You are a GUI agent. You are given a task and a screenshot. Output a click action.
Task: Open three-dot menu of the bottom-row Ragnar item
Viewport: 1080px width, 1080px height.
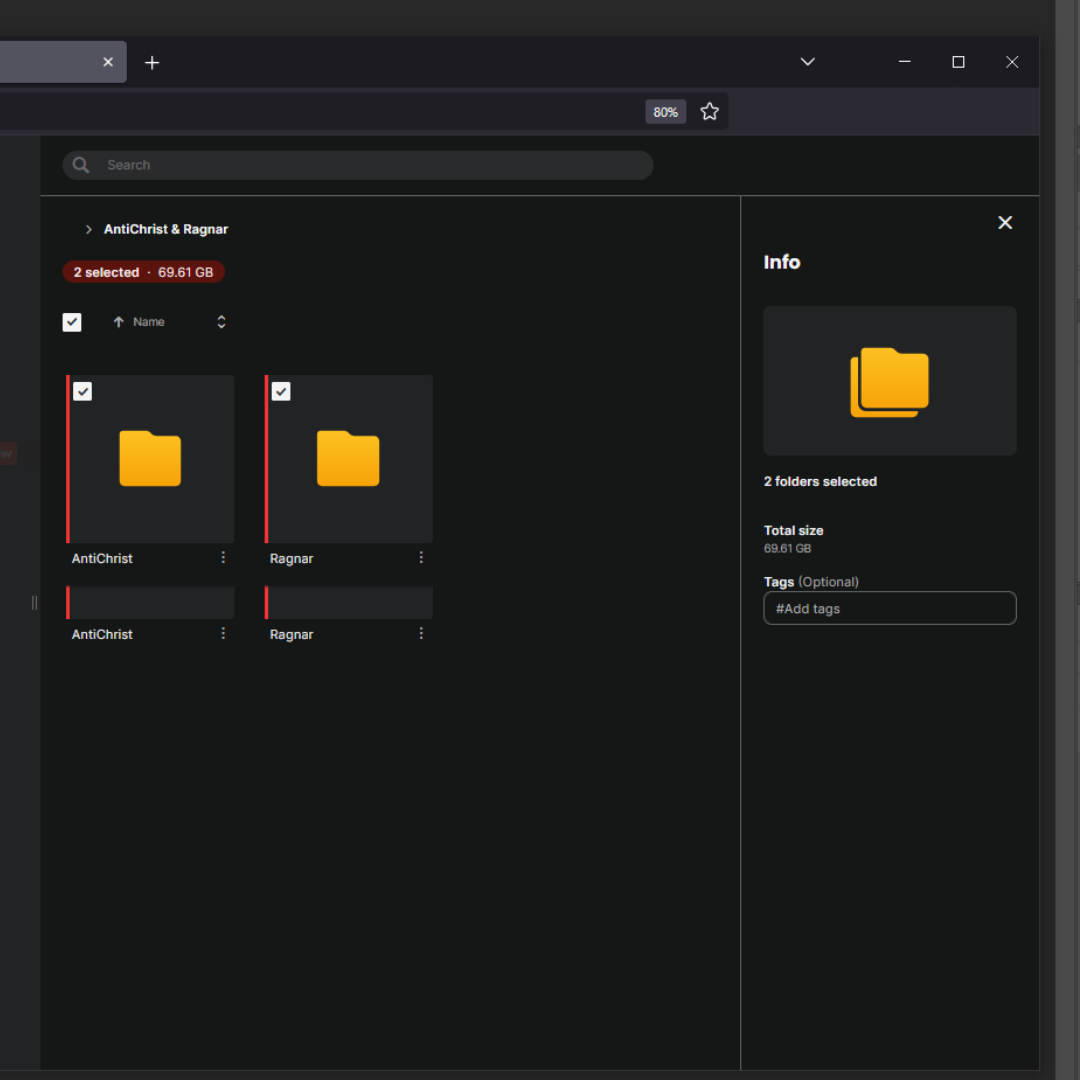point(421,634)
